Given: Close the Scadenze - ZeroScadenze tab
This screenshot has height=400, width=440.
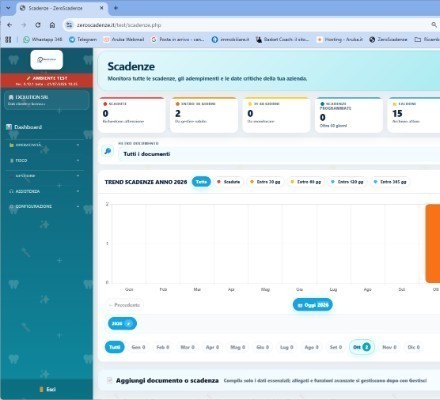Looking at the screenshot, I should pos(102,8).
